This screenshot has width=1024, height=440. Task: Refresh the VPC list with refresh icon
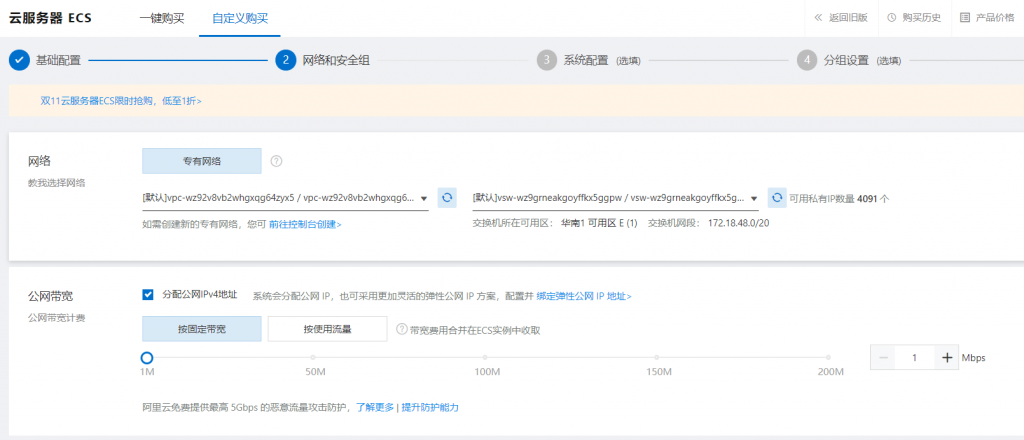[447, 197]
